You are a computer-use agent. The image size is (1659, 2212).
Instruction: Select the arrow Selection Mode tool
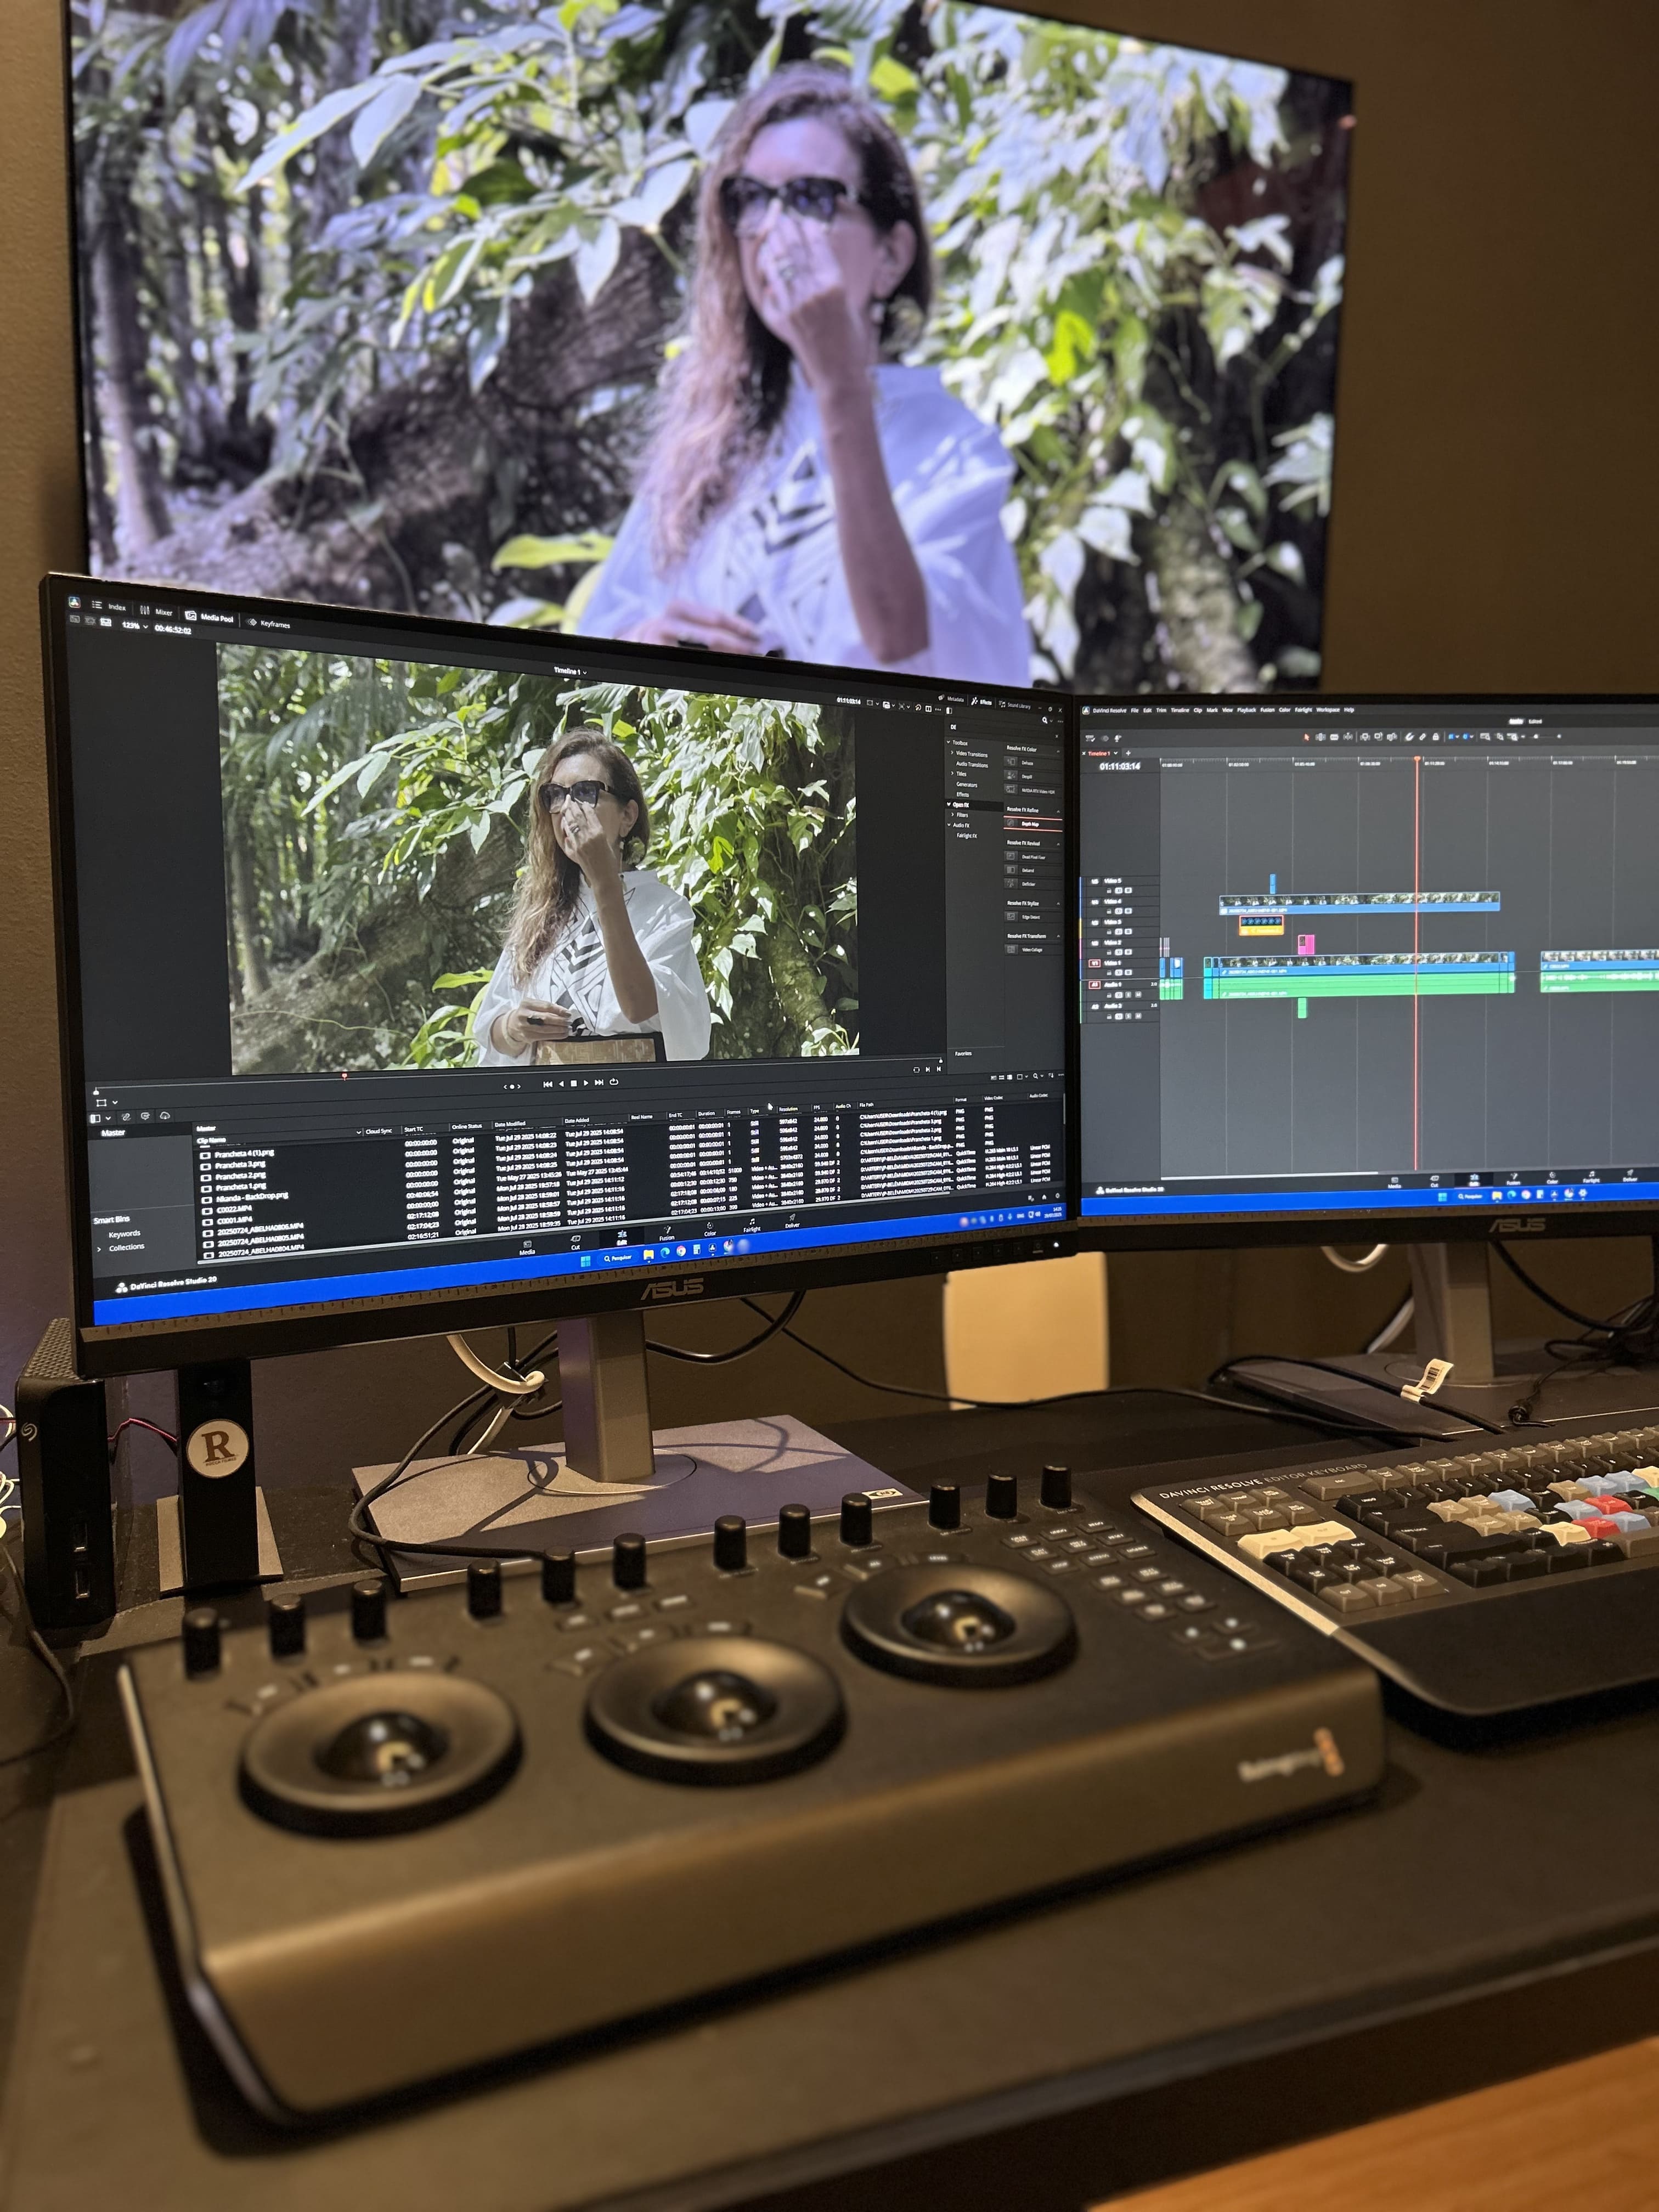pyautogui.click(x=1307, y=737)
